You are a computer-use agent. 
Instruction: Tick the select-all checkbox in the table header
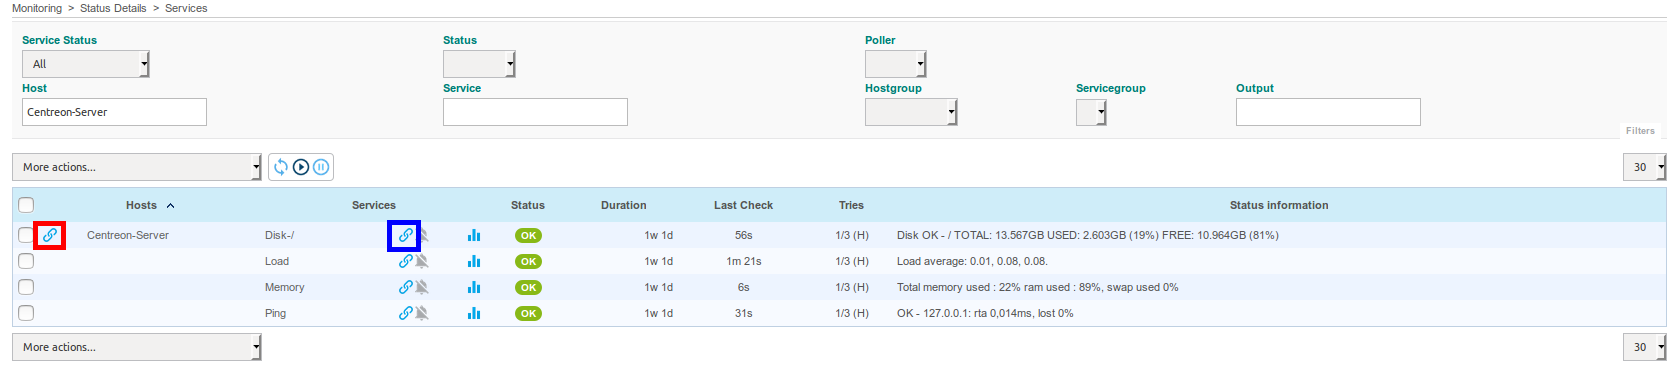pos(26,205)
